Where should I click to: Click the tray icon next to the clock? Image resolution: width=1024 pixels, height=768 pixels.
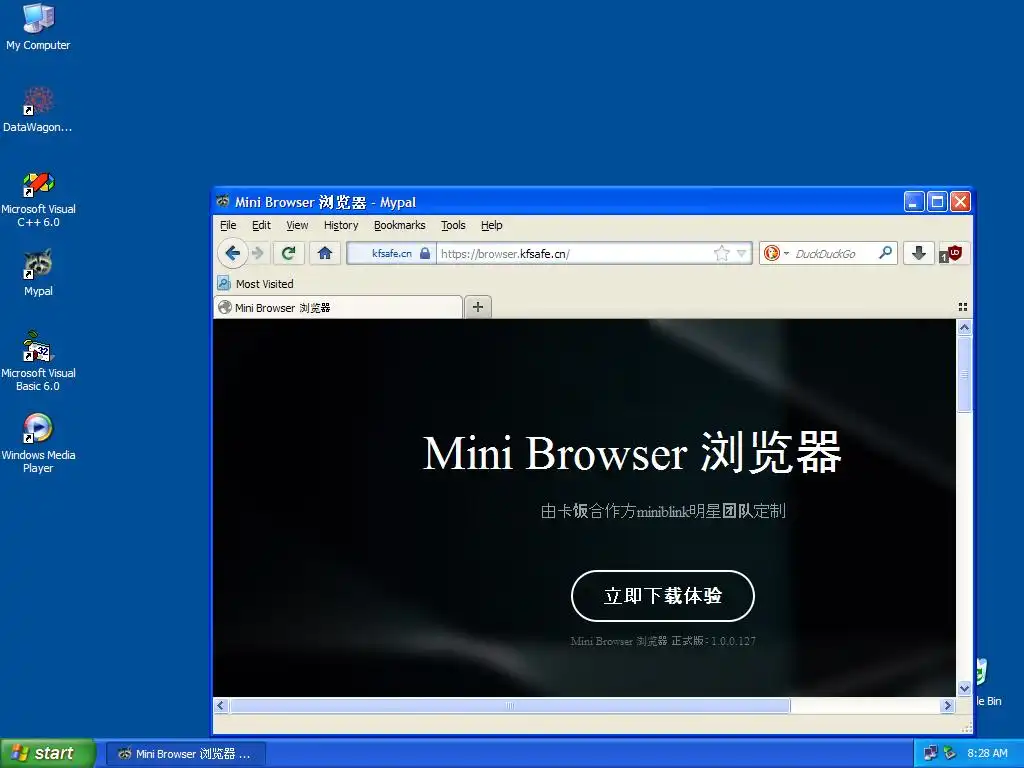pyautogui.click(x=949, y=753)
